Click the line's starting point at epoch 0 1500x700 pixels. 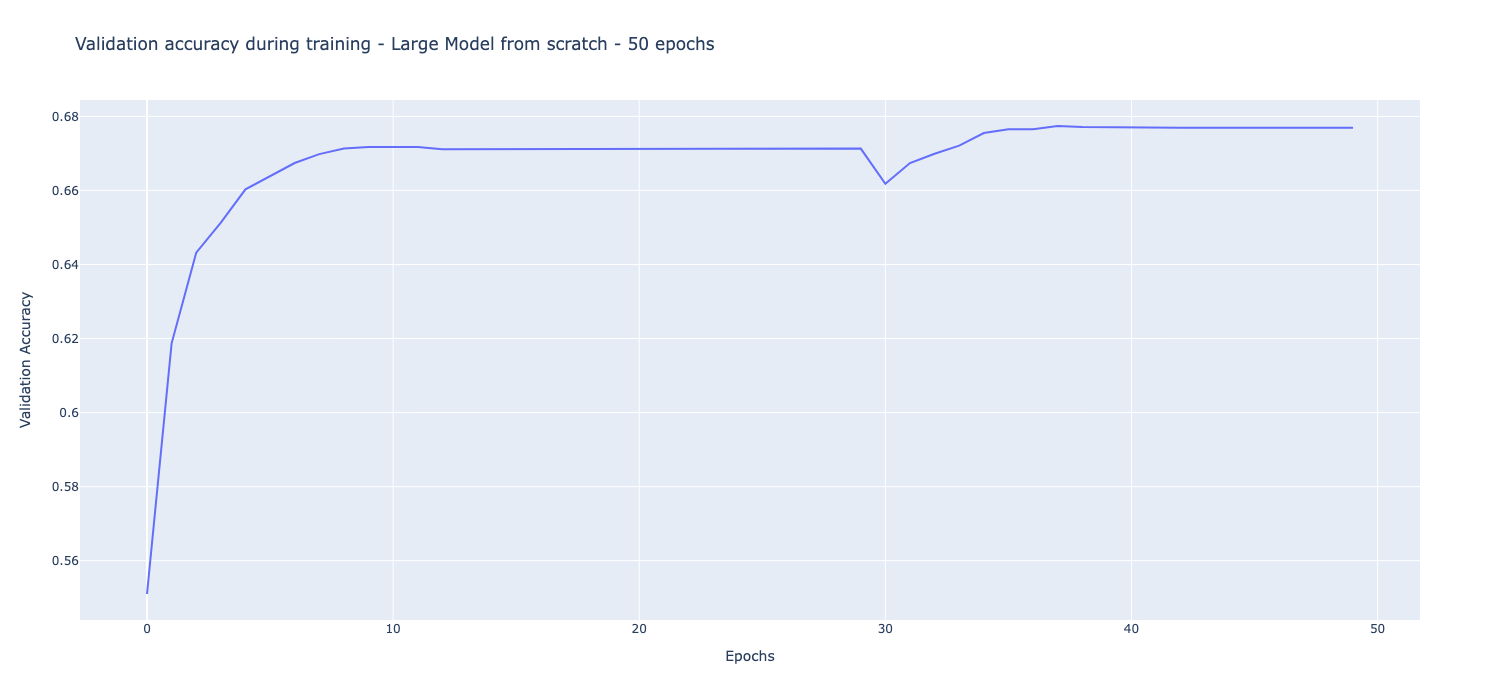[147, 593]
